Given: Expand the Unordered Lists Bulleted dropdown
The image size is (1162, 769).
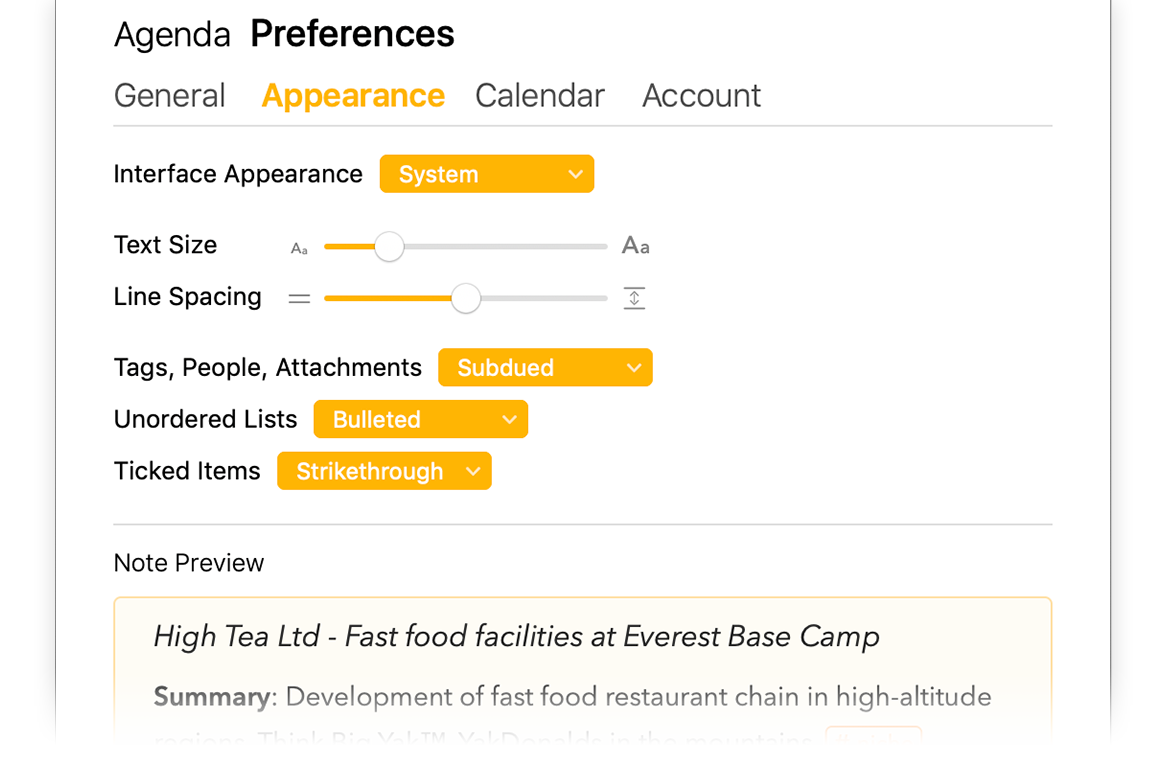Looking at the screenshot, I should tap(421, 419).
